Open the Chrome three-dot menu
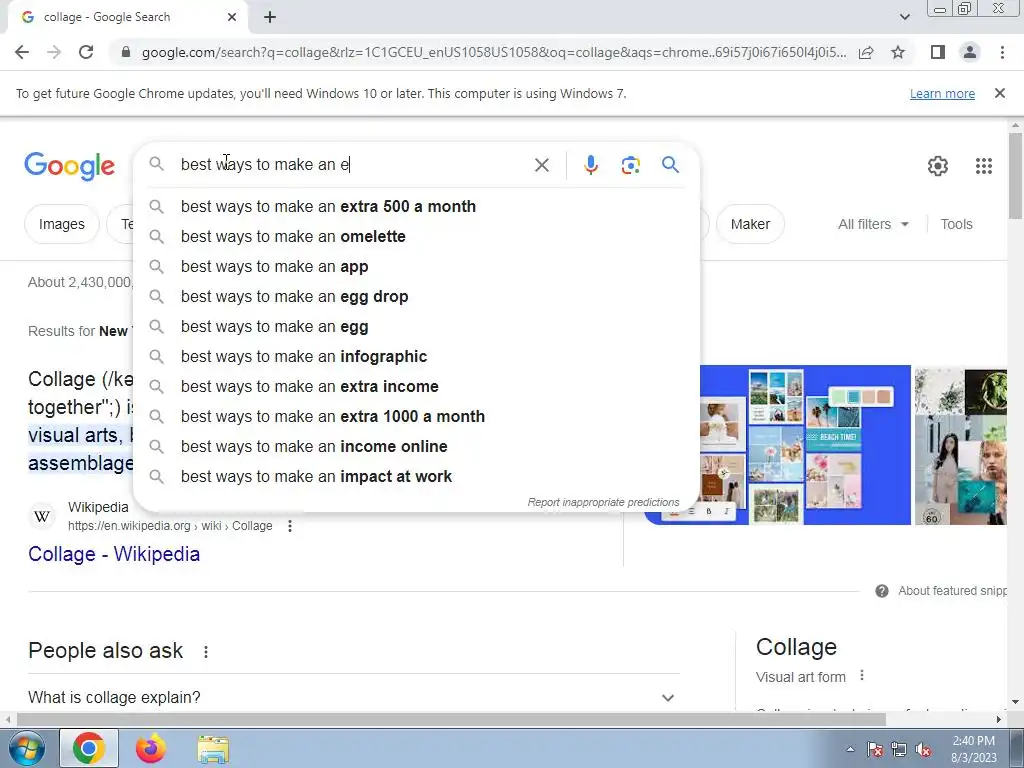The width and height of the screenshot is (1024, 768). tap(1002, 52)
